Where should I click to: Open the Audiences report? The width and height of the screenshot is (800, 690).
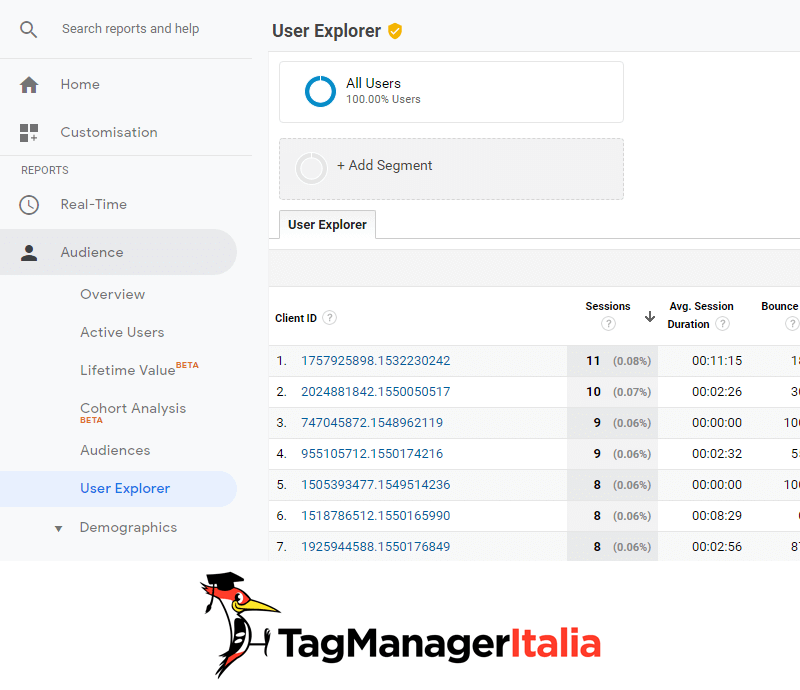click(115, 450)
